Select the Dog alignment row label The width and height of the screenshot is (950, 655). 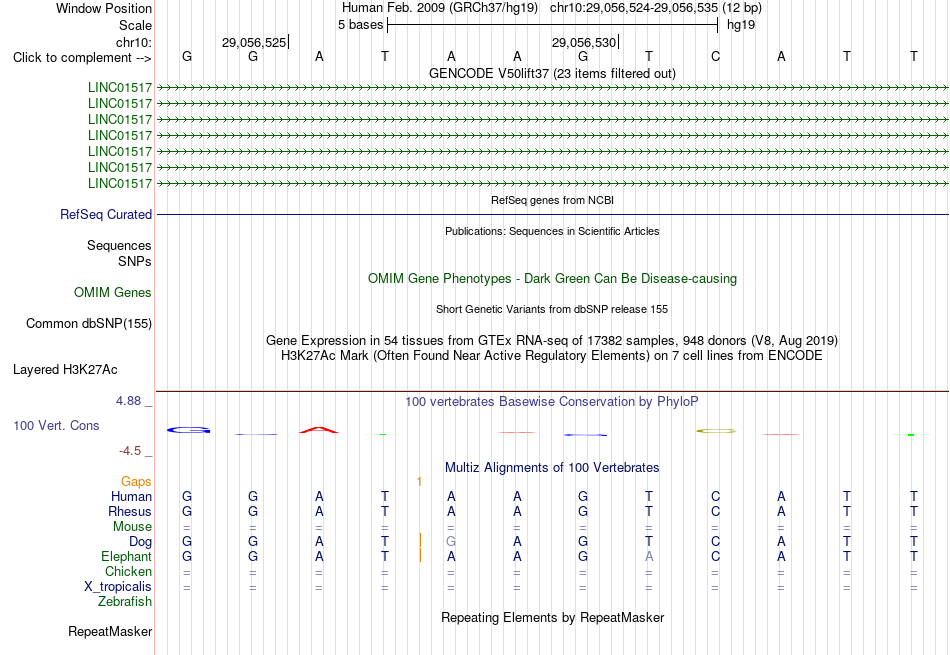tap(140, 542)
